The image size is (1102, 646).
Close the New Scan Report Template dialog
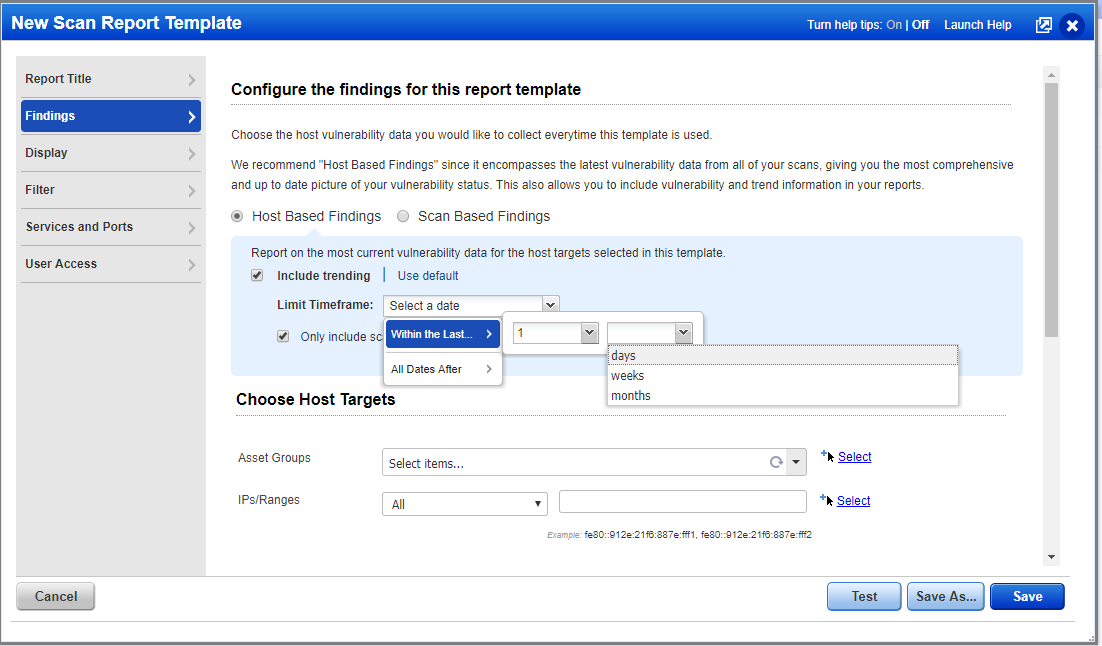[1072, 25]
